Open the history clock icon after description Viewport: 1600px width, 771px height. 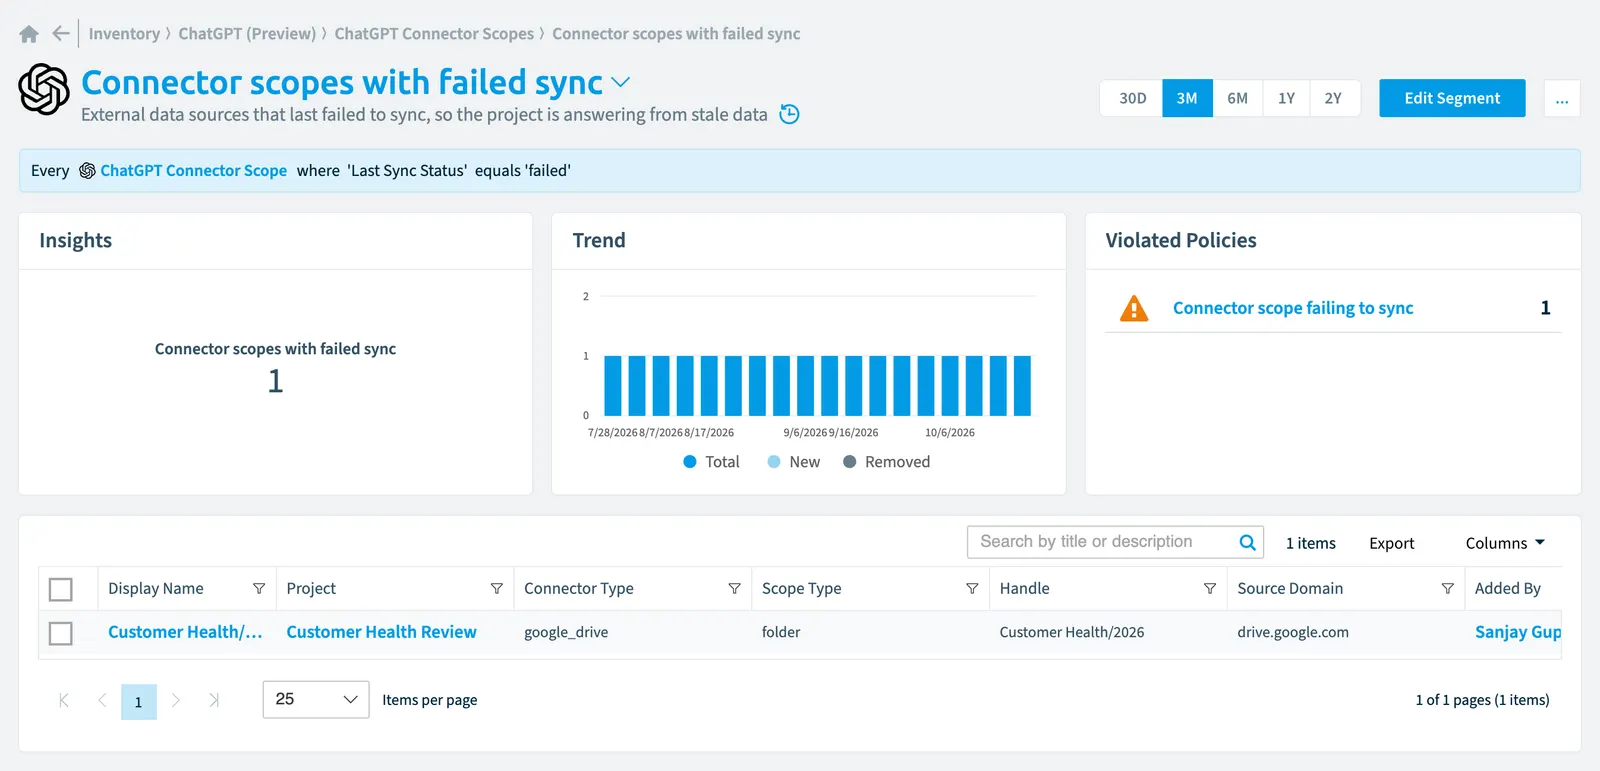[x=789, y=114]
